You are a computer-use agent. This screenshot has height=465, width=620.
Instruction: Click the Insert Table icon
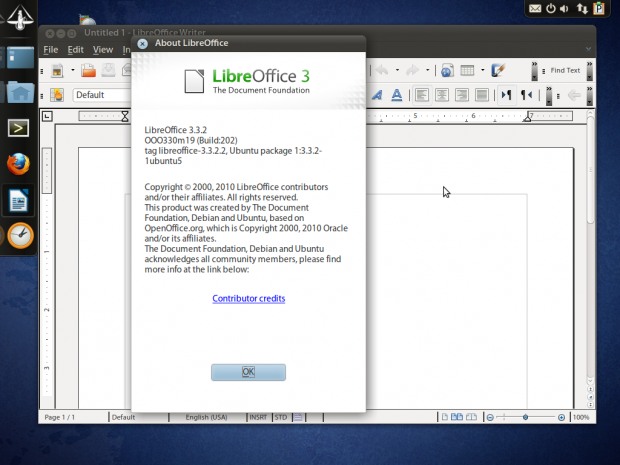[x=467, y=71]
